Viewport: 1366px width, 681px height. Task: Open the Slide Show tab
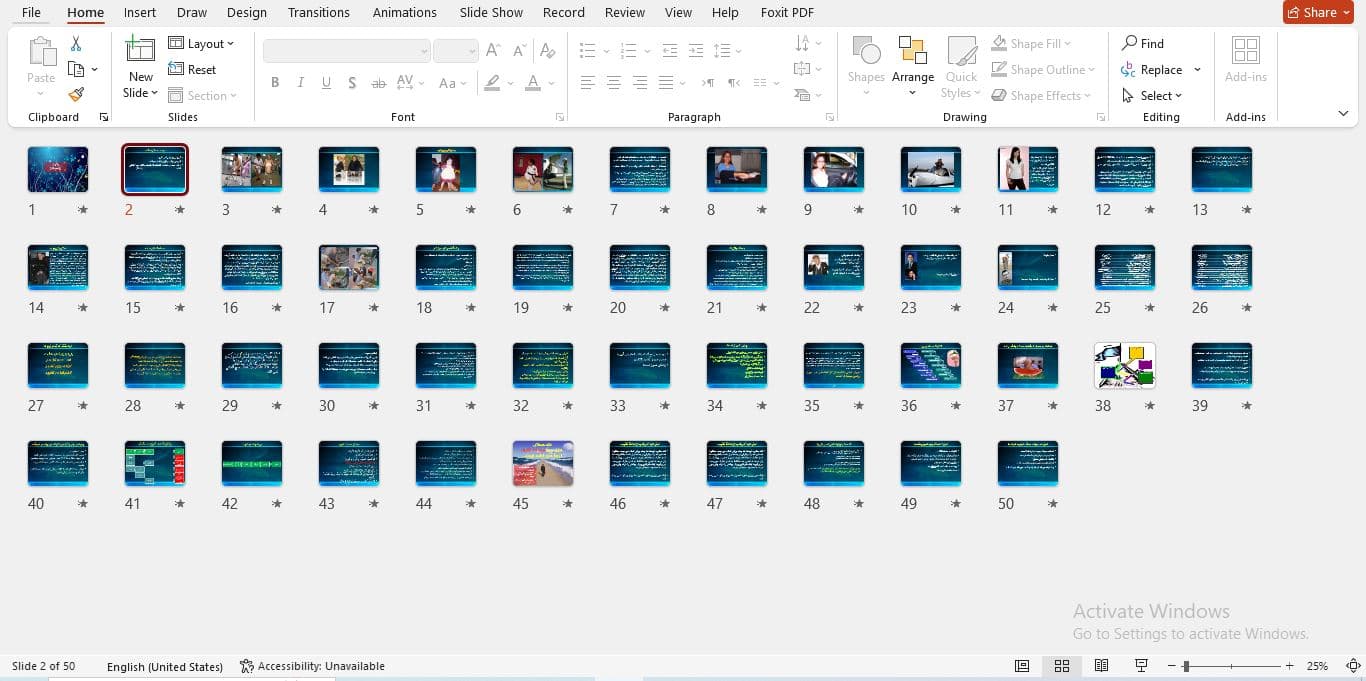(491, 13)
